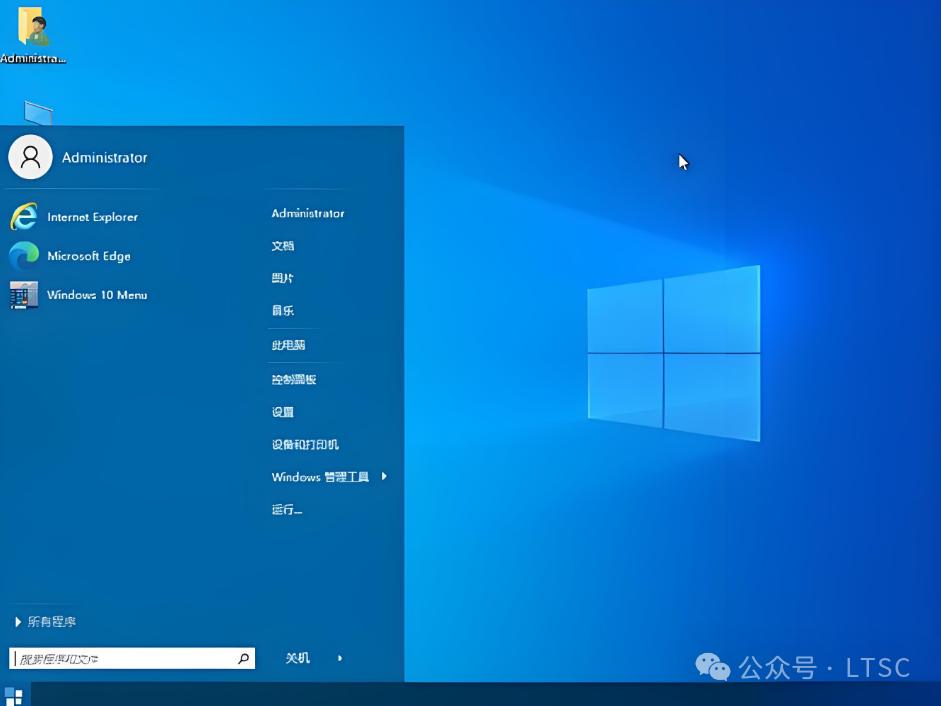Open 此电脑 from the Start menu

(x=289, y=344)
